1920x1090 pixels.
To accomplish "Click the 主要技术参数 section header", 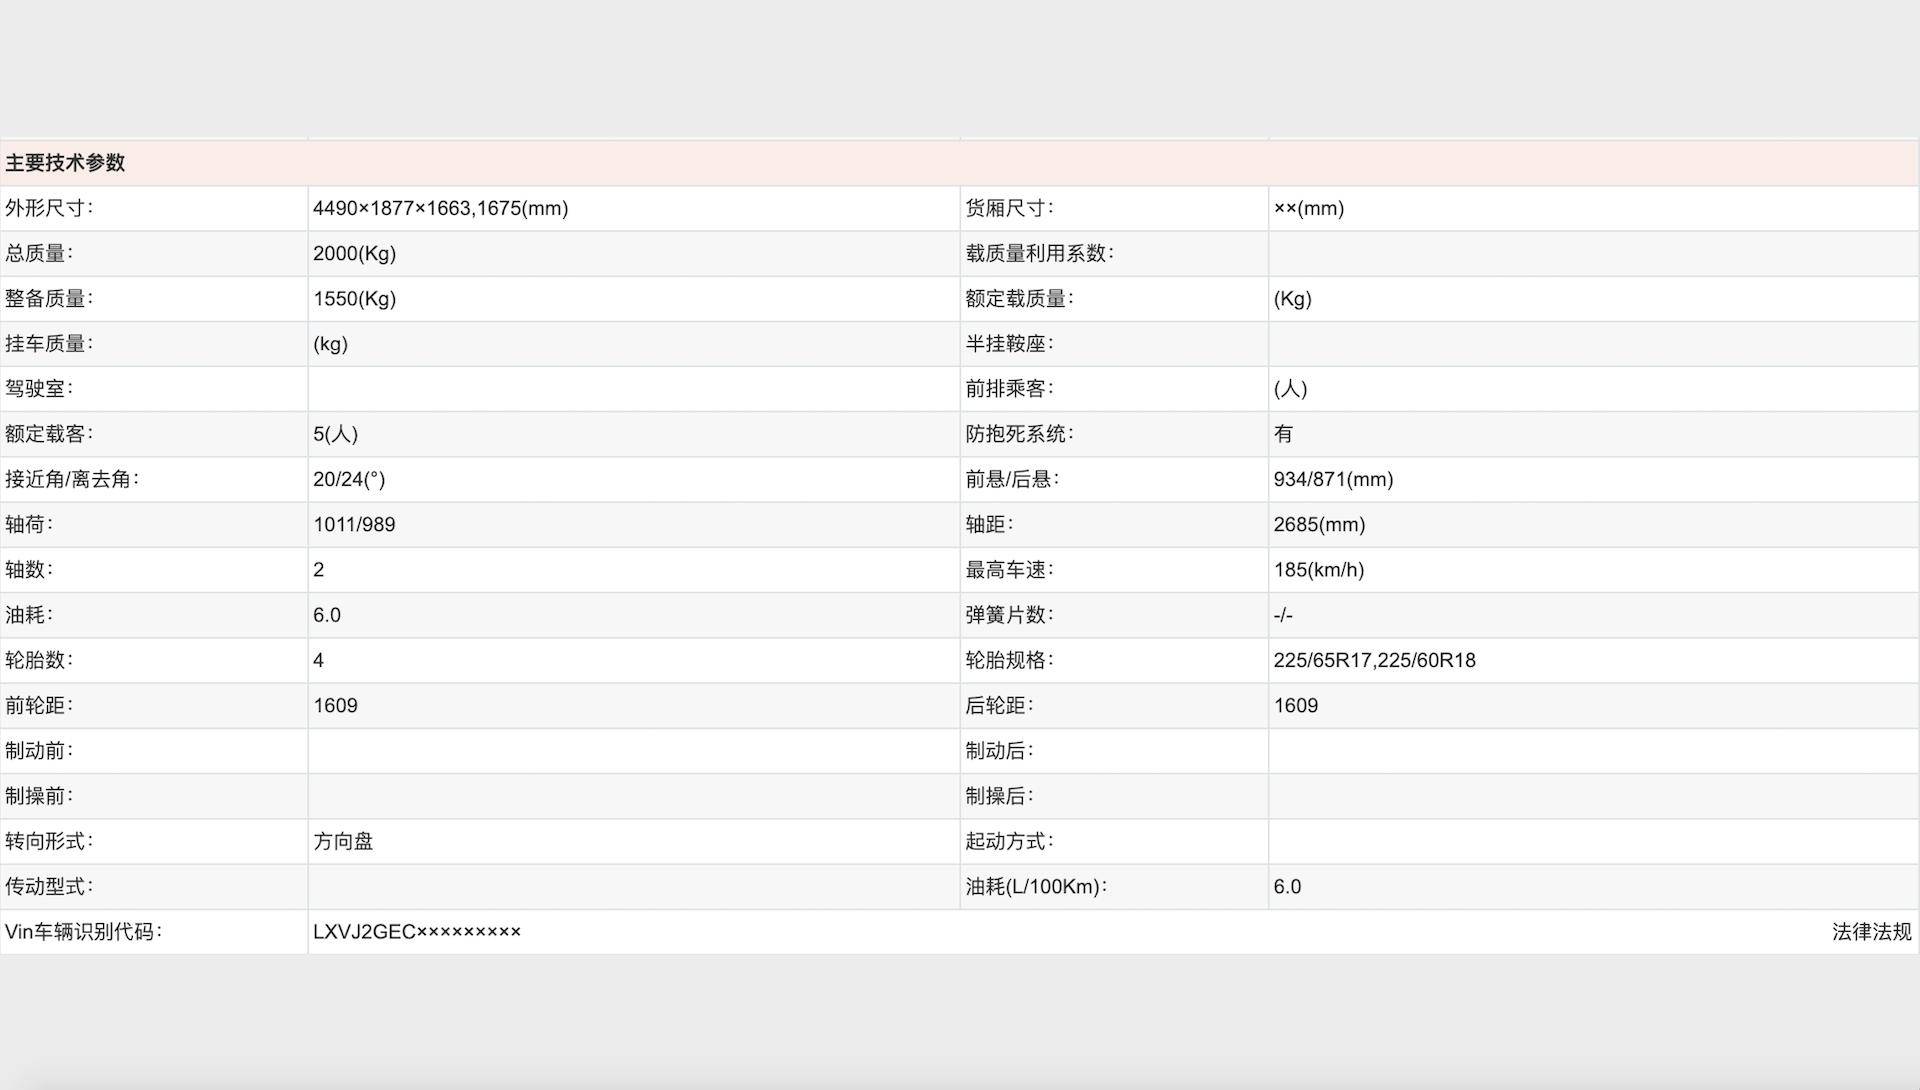I will (65, 163).
